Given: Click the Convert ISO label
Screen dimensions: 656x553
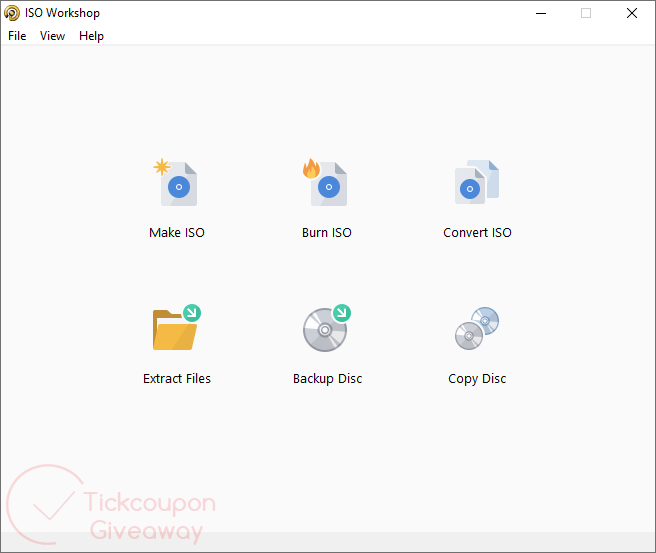Looking at the screenshot, I should coord(477,233).
